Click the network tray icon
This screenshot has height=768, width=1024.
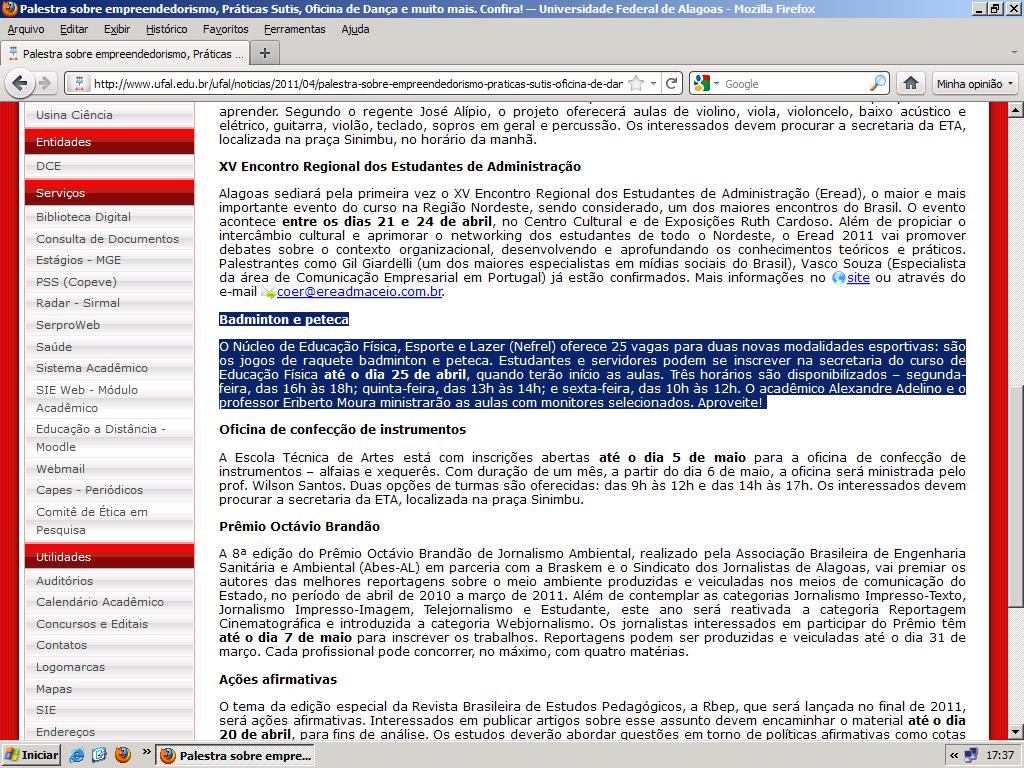pyautogui.click(x=970, y=756)
